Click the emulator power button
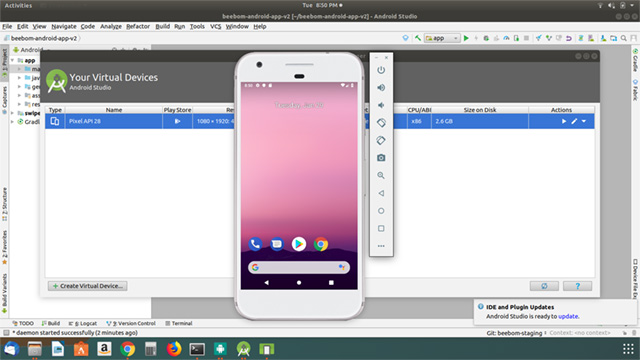640x360 pixels. coord(381,70)
